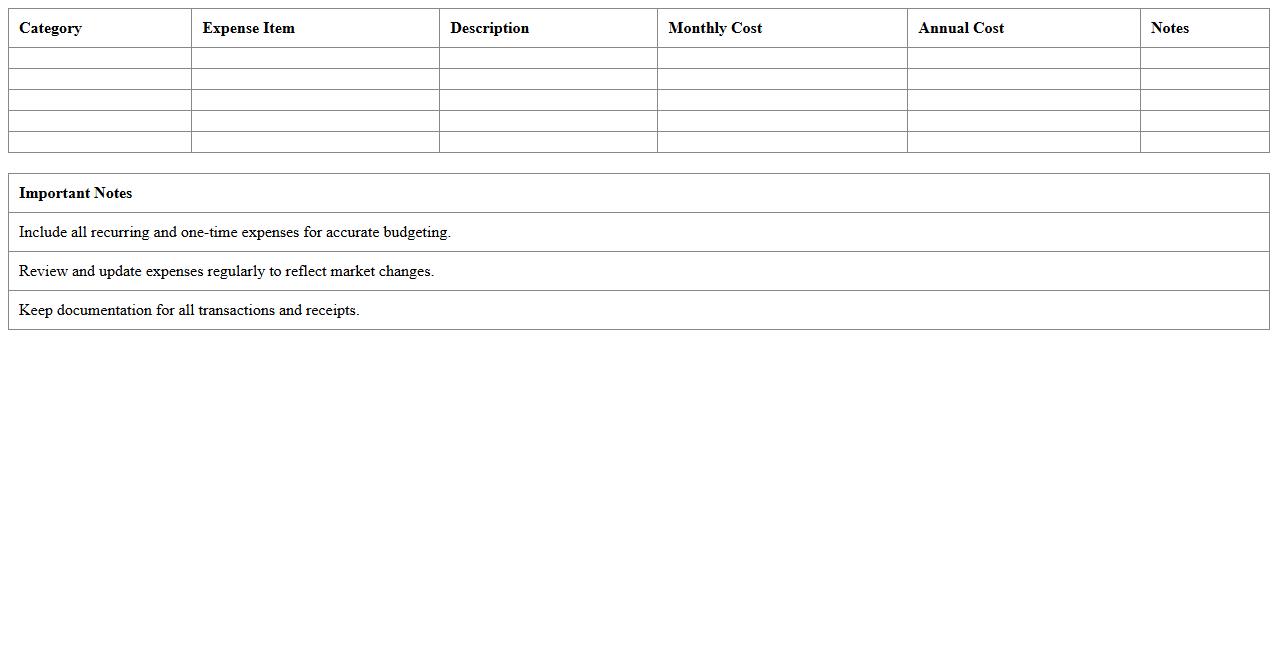This screenshot has width=1278, height=650.
Task: Click the first empty Category cell
Action: pos(100,58)
